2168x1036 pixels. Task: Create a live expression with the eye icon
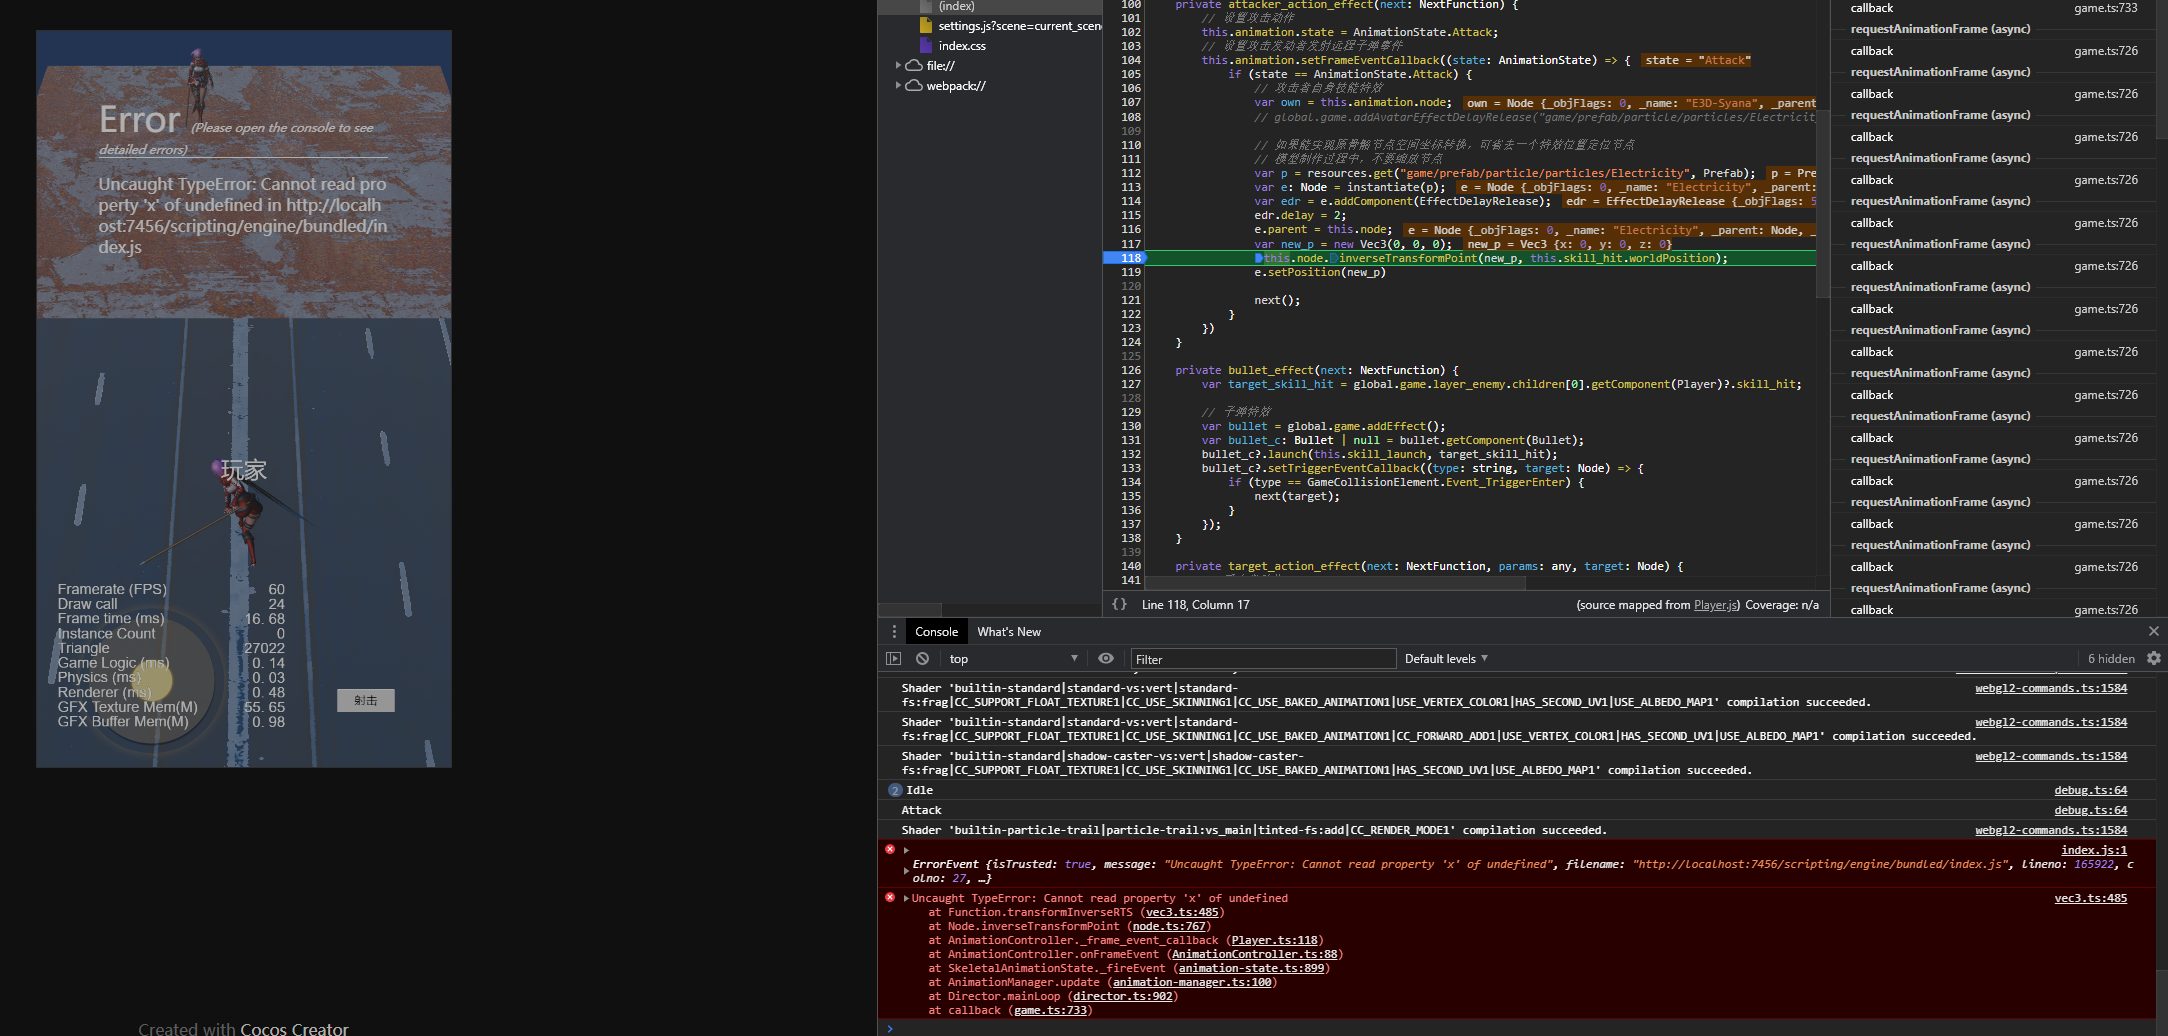[x=1106, y=659]
